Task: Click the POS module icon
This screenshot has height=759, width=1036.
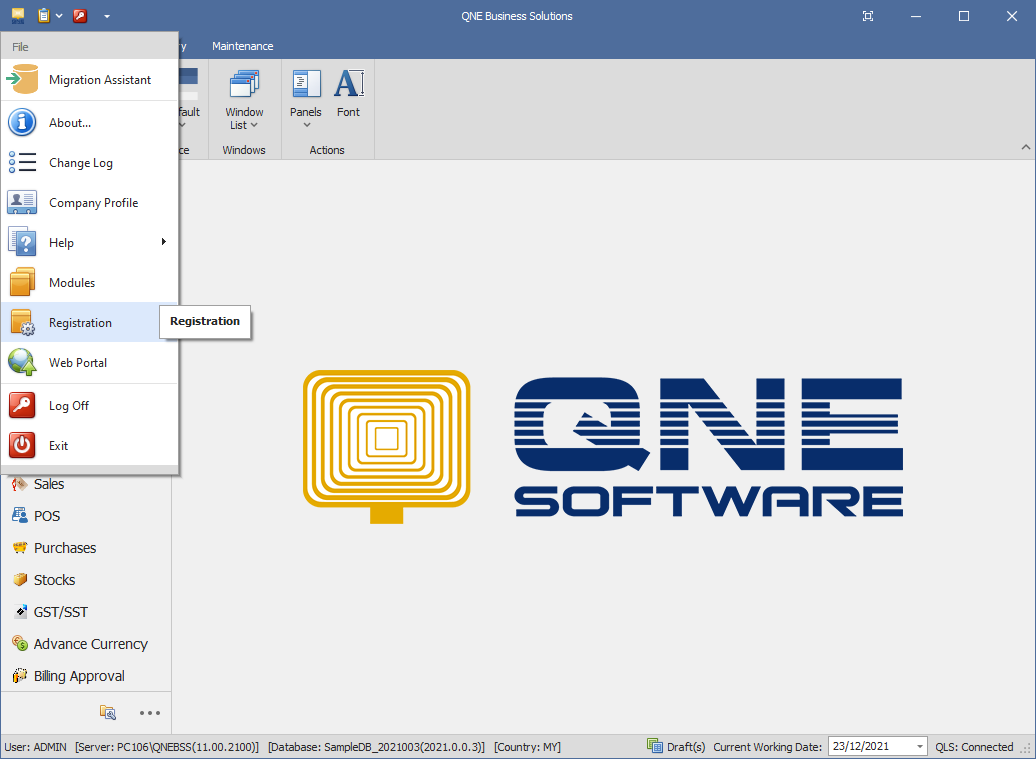Action: [20, 516]
